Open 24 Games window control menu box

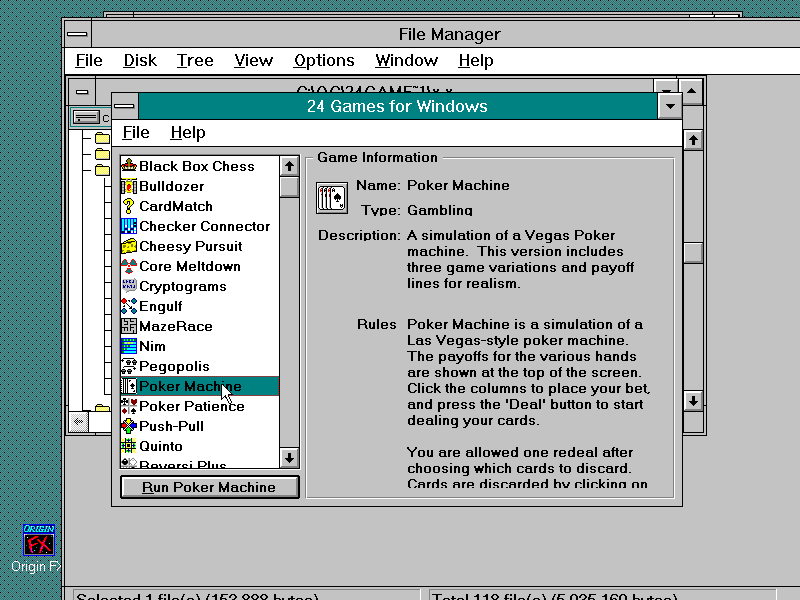124,106
